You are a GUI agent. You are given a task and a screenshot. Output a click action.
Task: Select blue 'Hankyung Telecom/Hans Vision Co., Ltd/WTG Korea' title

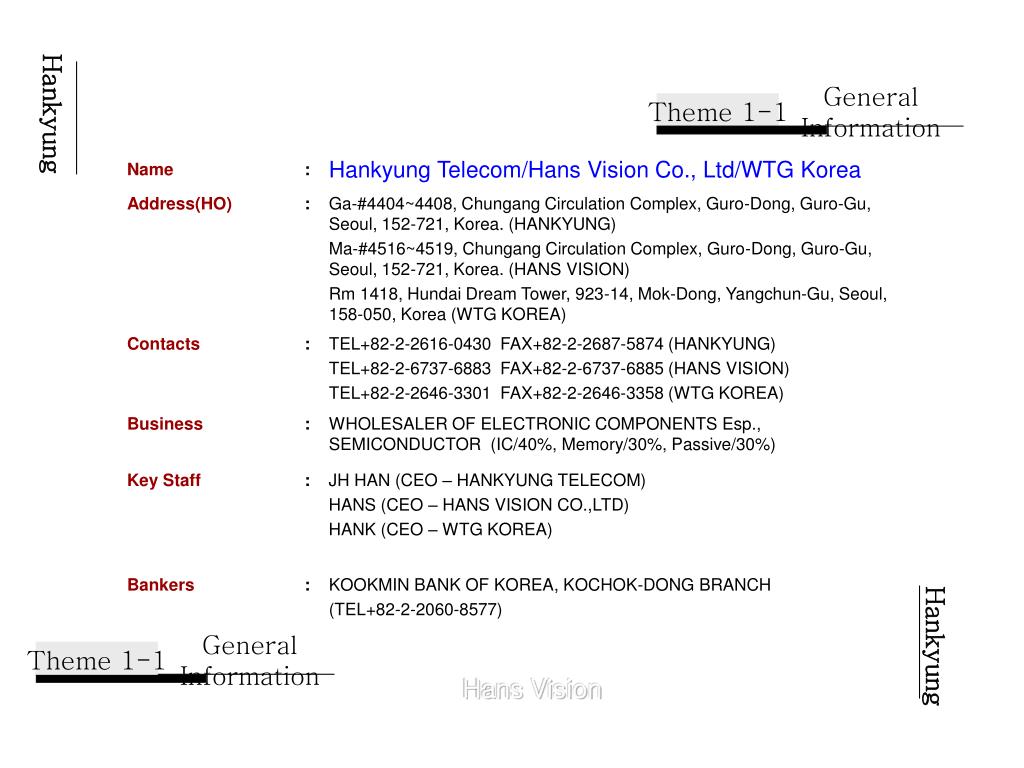pyautogui.click(x=595, y=170)
